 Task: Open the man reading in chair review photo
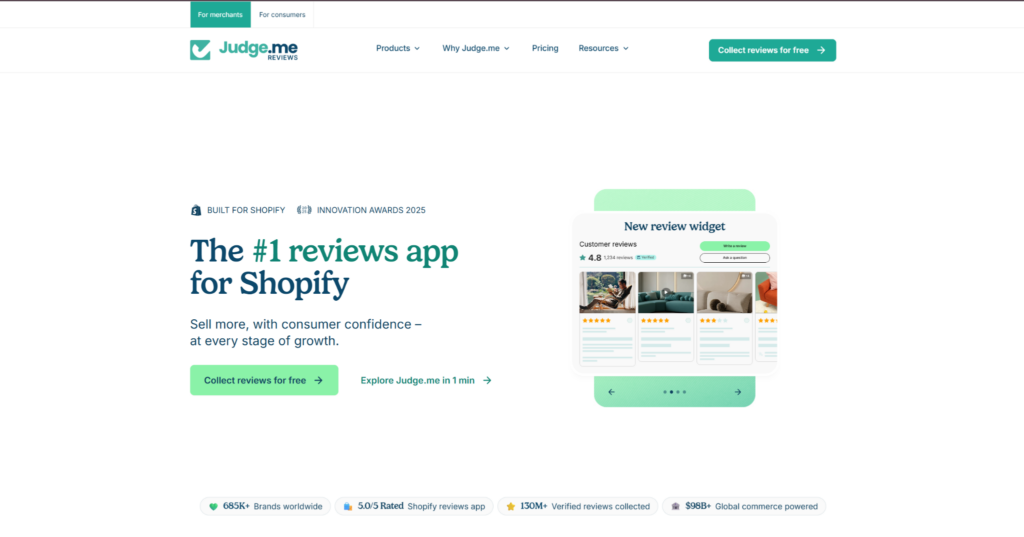point(607,293)
